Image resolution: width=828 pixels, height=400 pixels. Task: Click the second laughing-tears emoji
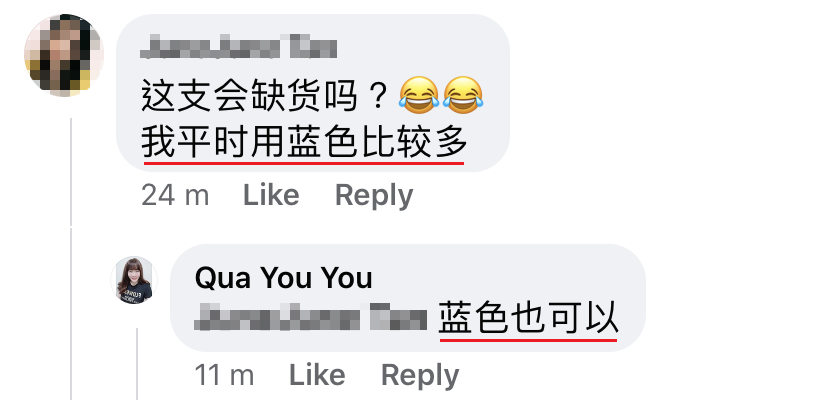[463, 95]
